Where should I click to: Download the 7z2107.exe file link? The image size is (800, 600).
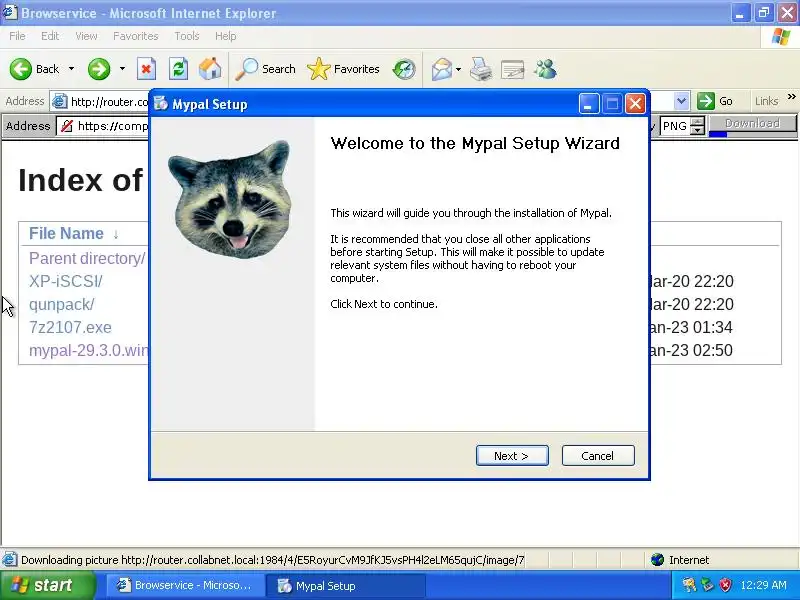coord(70,327)
